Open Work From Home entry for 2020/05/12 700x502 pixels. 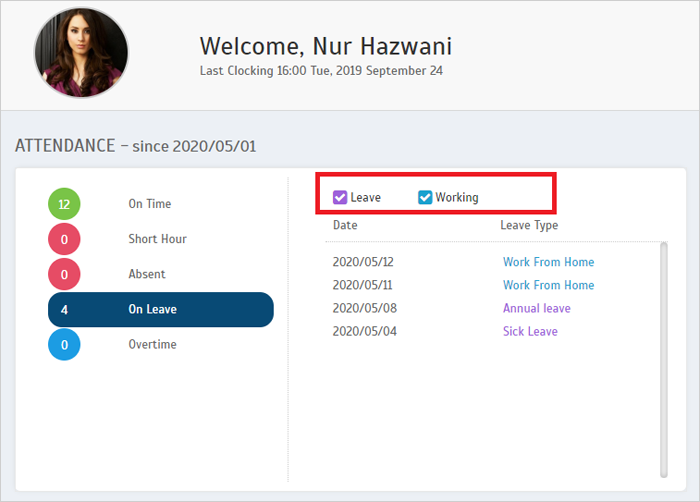548,262
